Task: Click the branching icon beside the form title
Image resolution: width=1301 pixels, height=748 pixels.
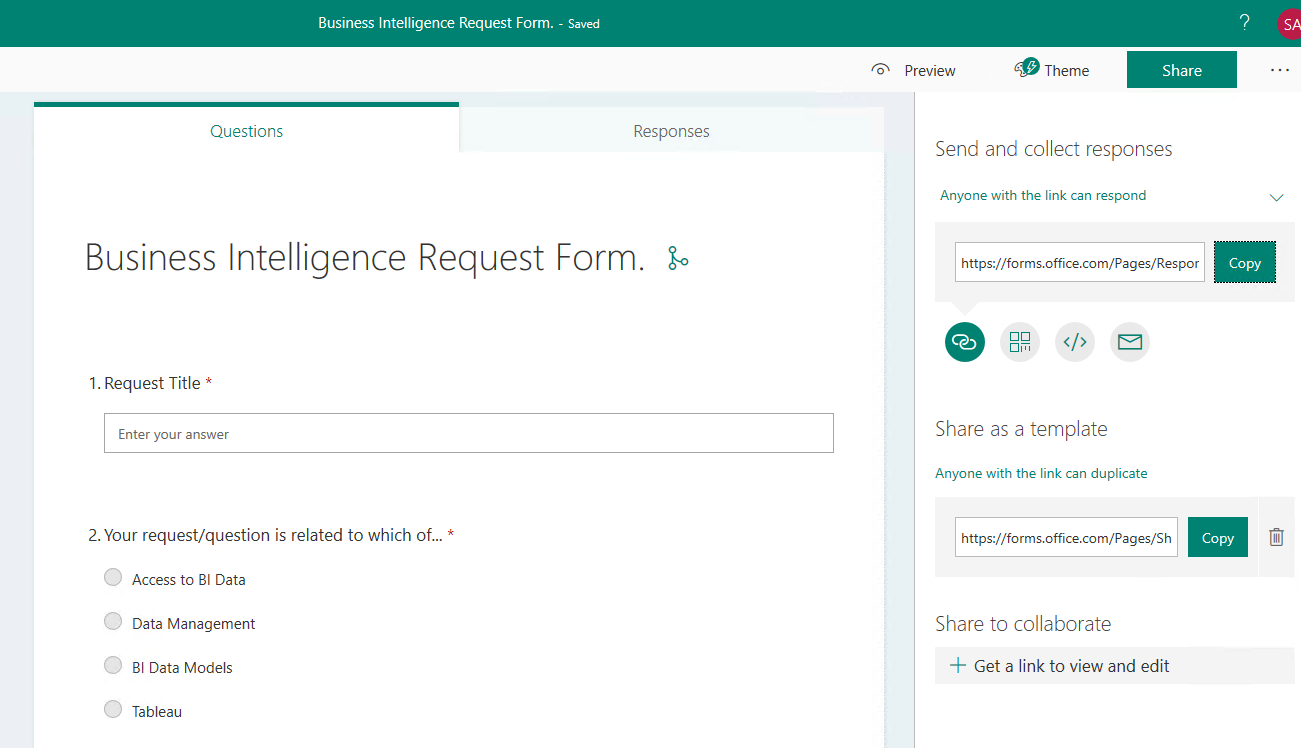Action: click(x=678, y=258)
